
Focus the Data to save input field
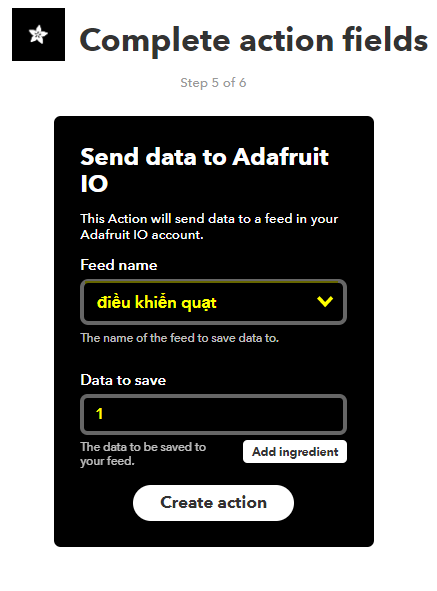click(x=213, y=414)
